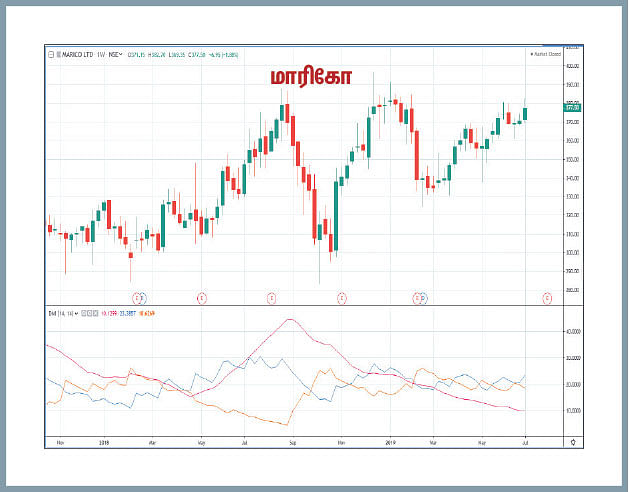Open the MARICO LTD symbol title

(78, 54)
